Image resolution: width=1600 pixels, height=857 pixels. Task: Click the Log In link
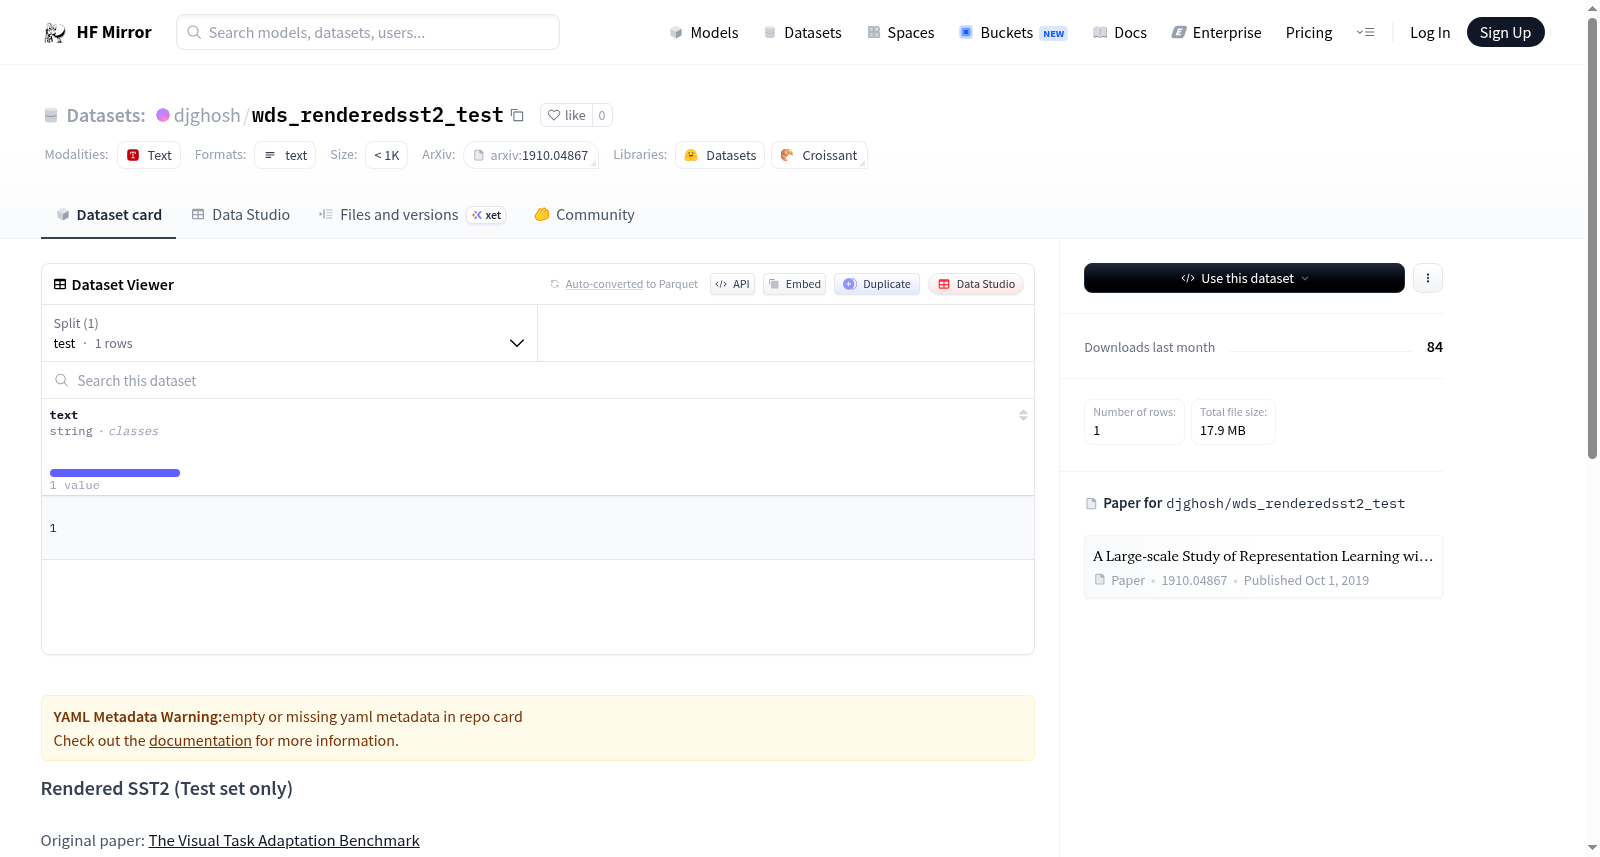coord(1430,32)
